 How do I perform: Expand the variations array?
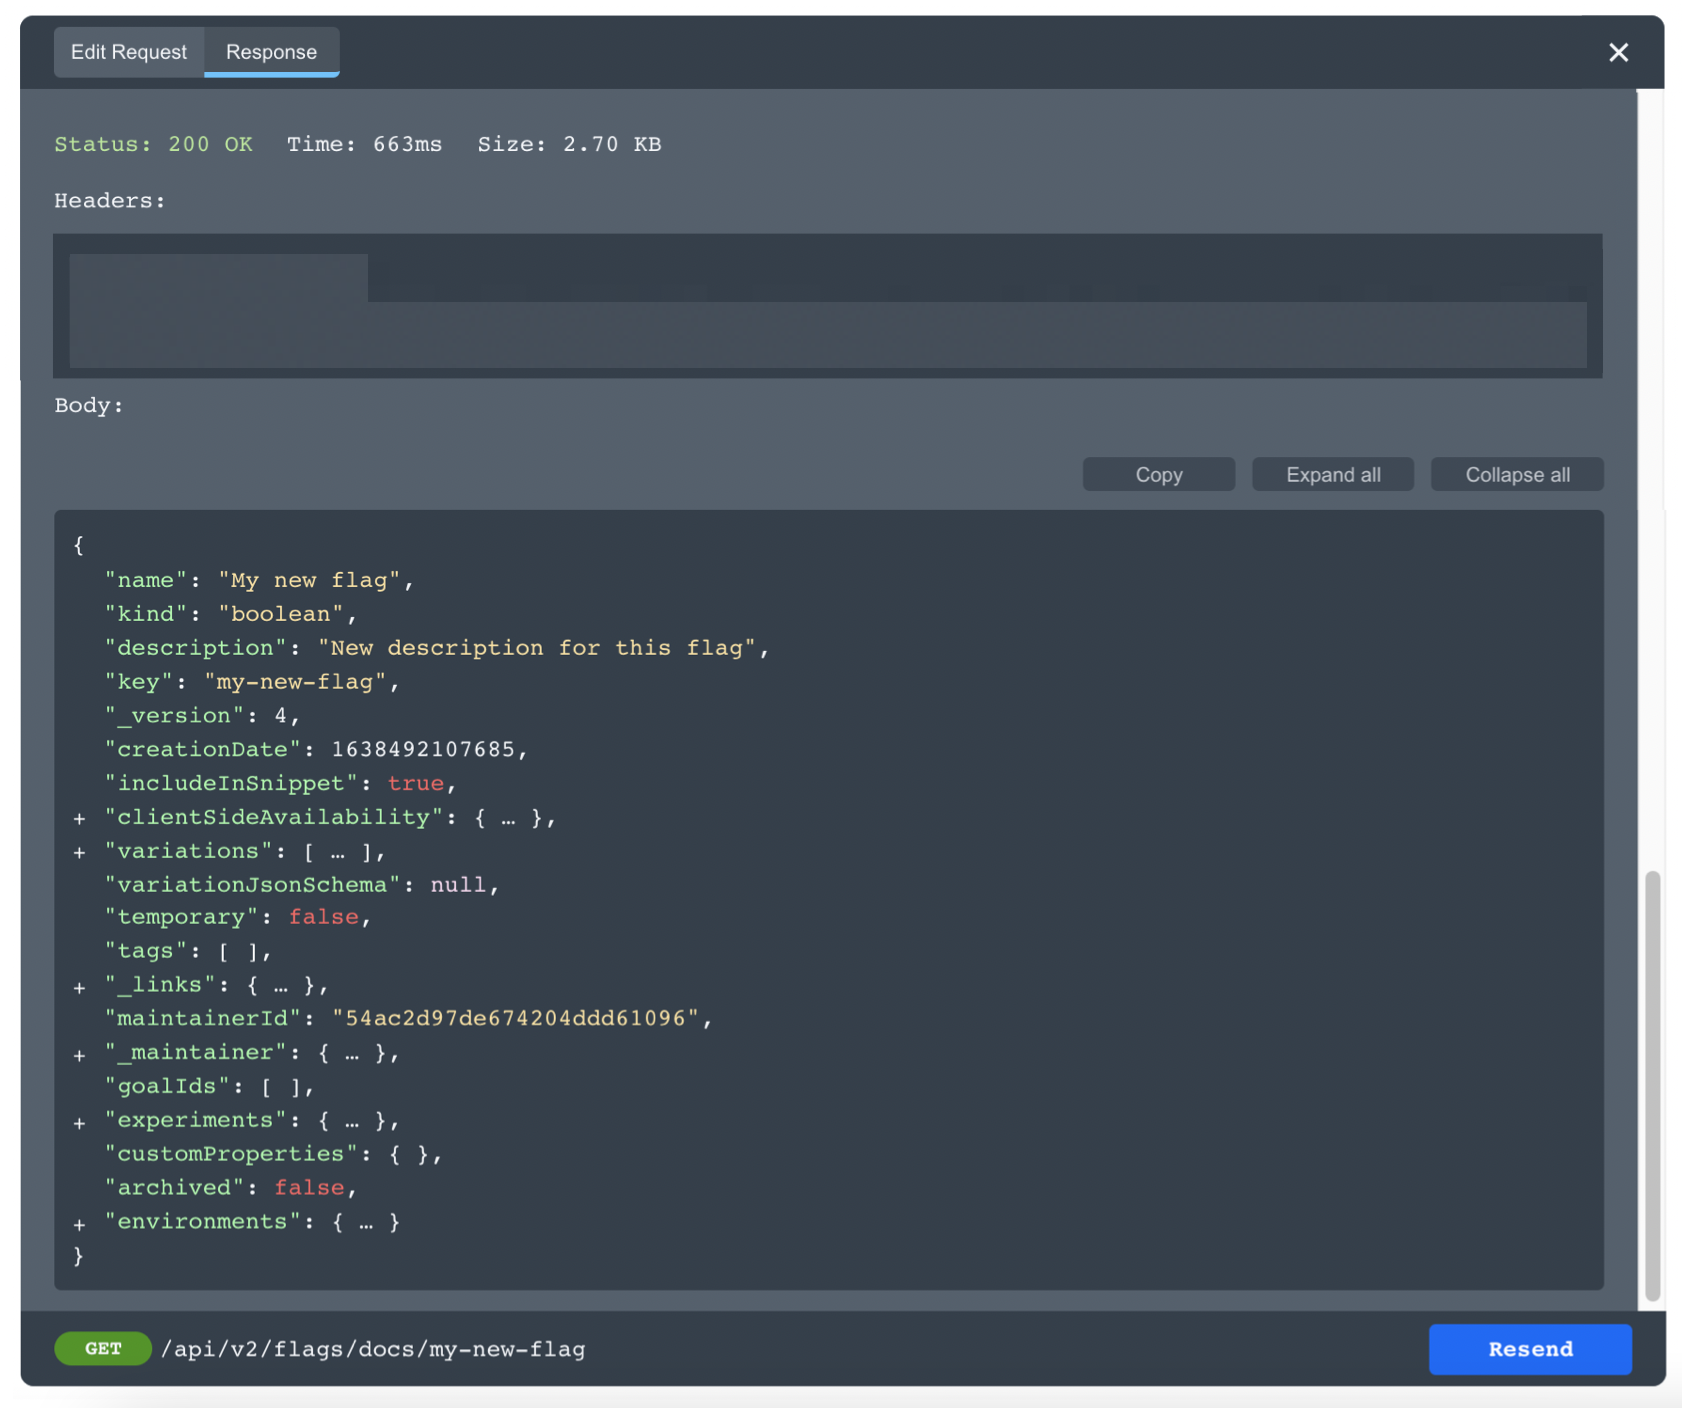pyautogui.click(x=80, y=852)
